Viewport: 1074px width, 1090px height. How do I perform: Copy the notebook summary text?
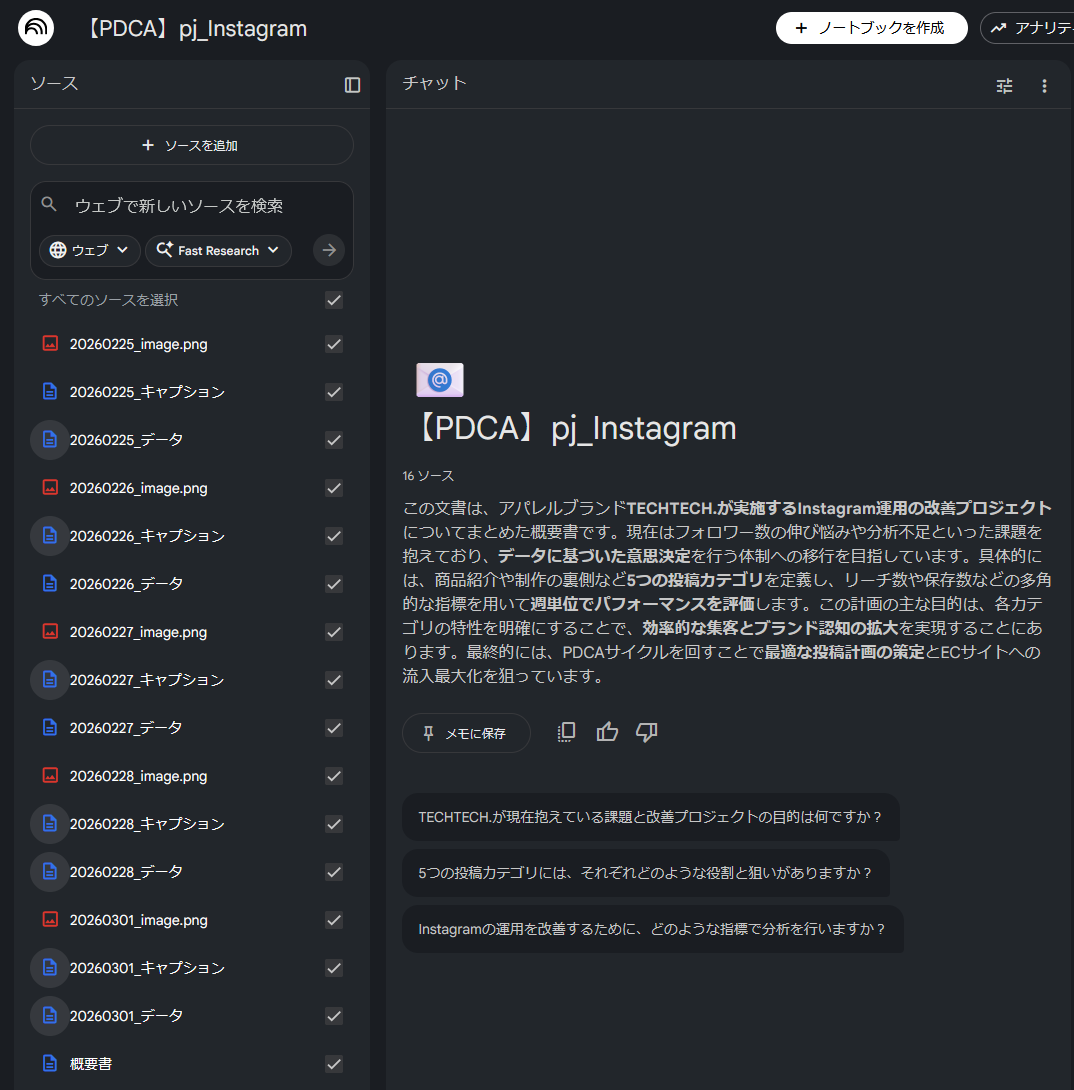click(565, 731)
